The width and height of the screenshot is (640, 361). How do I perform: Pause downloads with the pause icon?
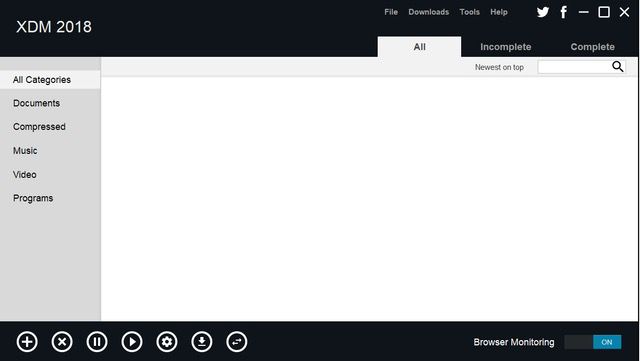click(97, 342)
